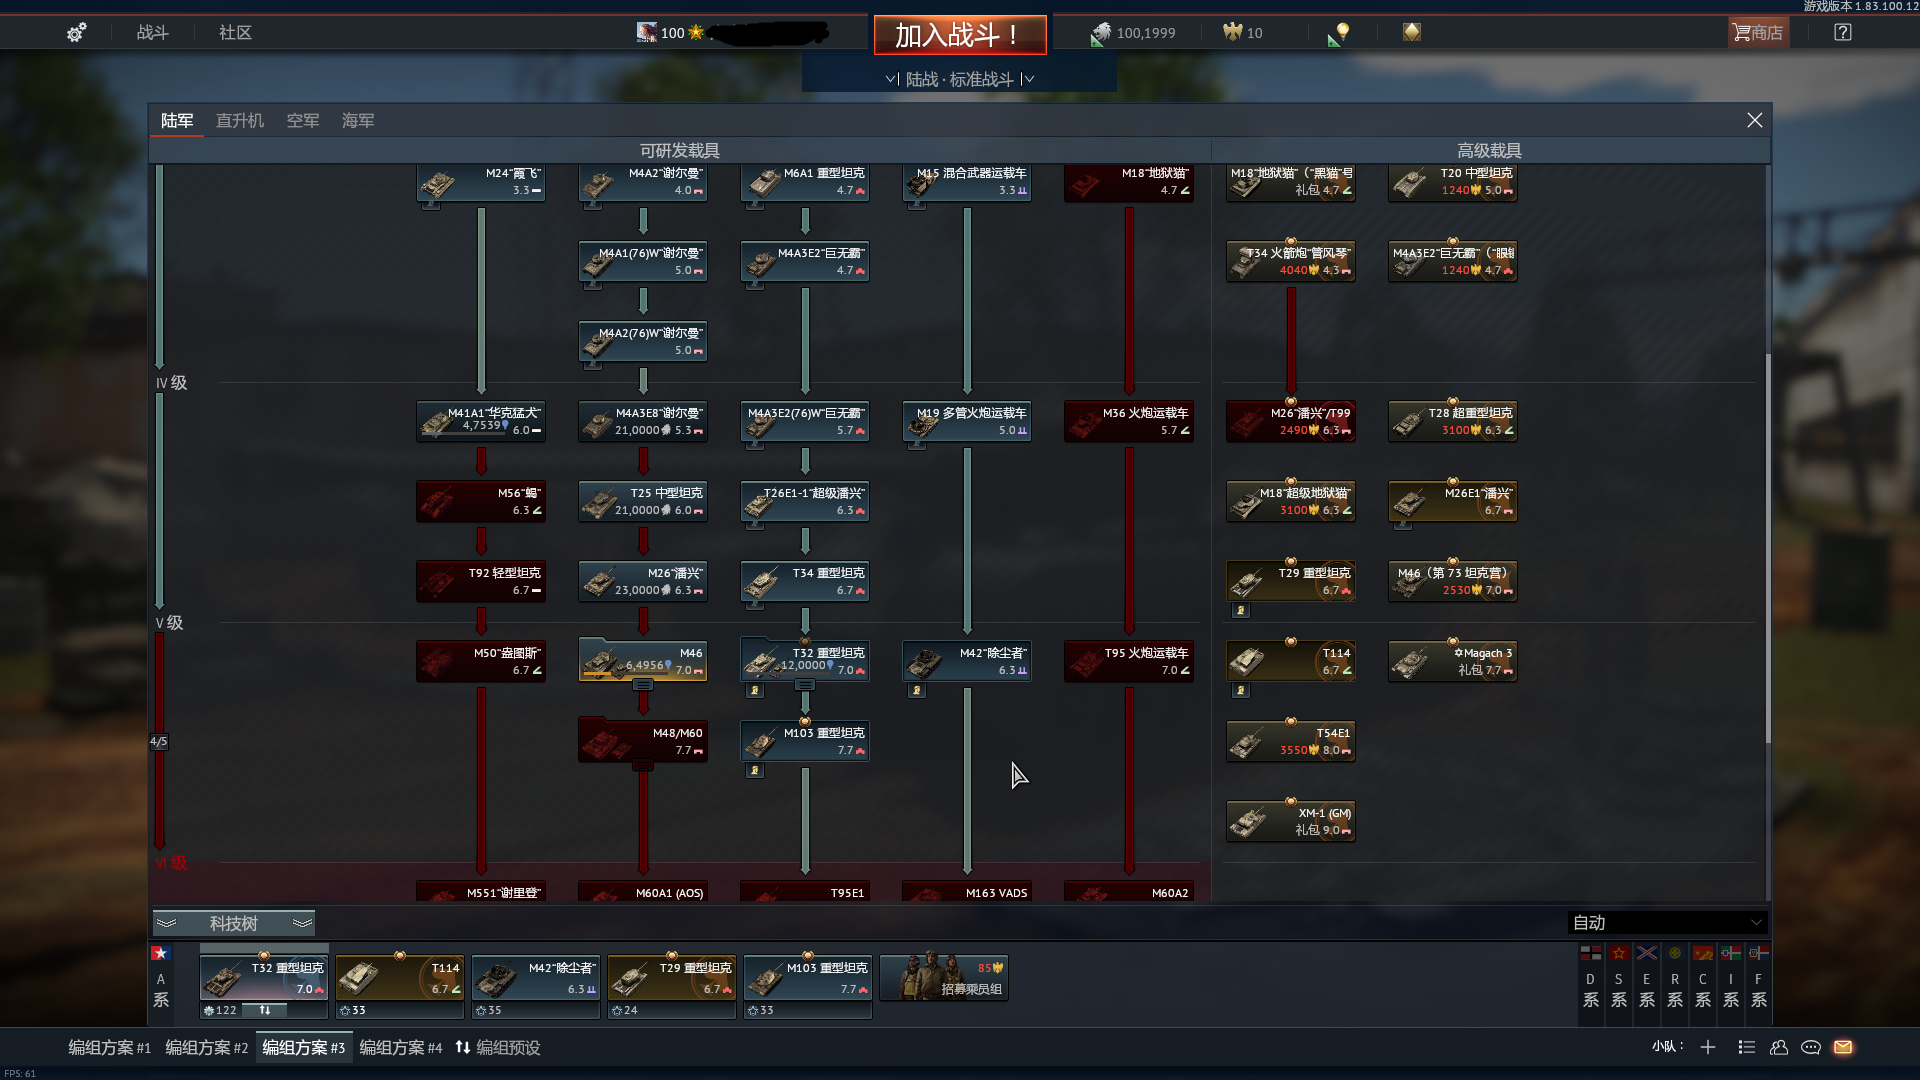1920x1080 pixels.
Task: Select the M4A3E8 谢尔曼 vehicle card
Action: pyautogui.click(x=643, y=421)
